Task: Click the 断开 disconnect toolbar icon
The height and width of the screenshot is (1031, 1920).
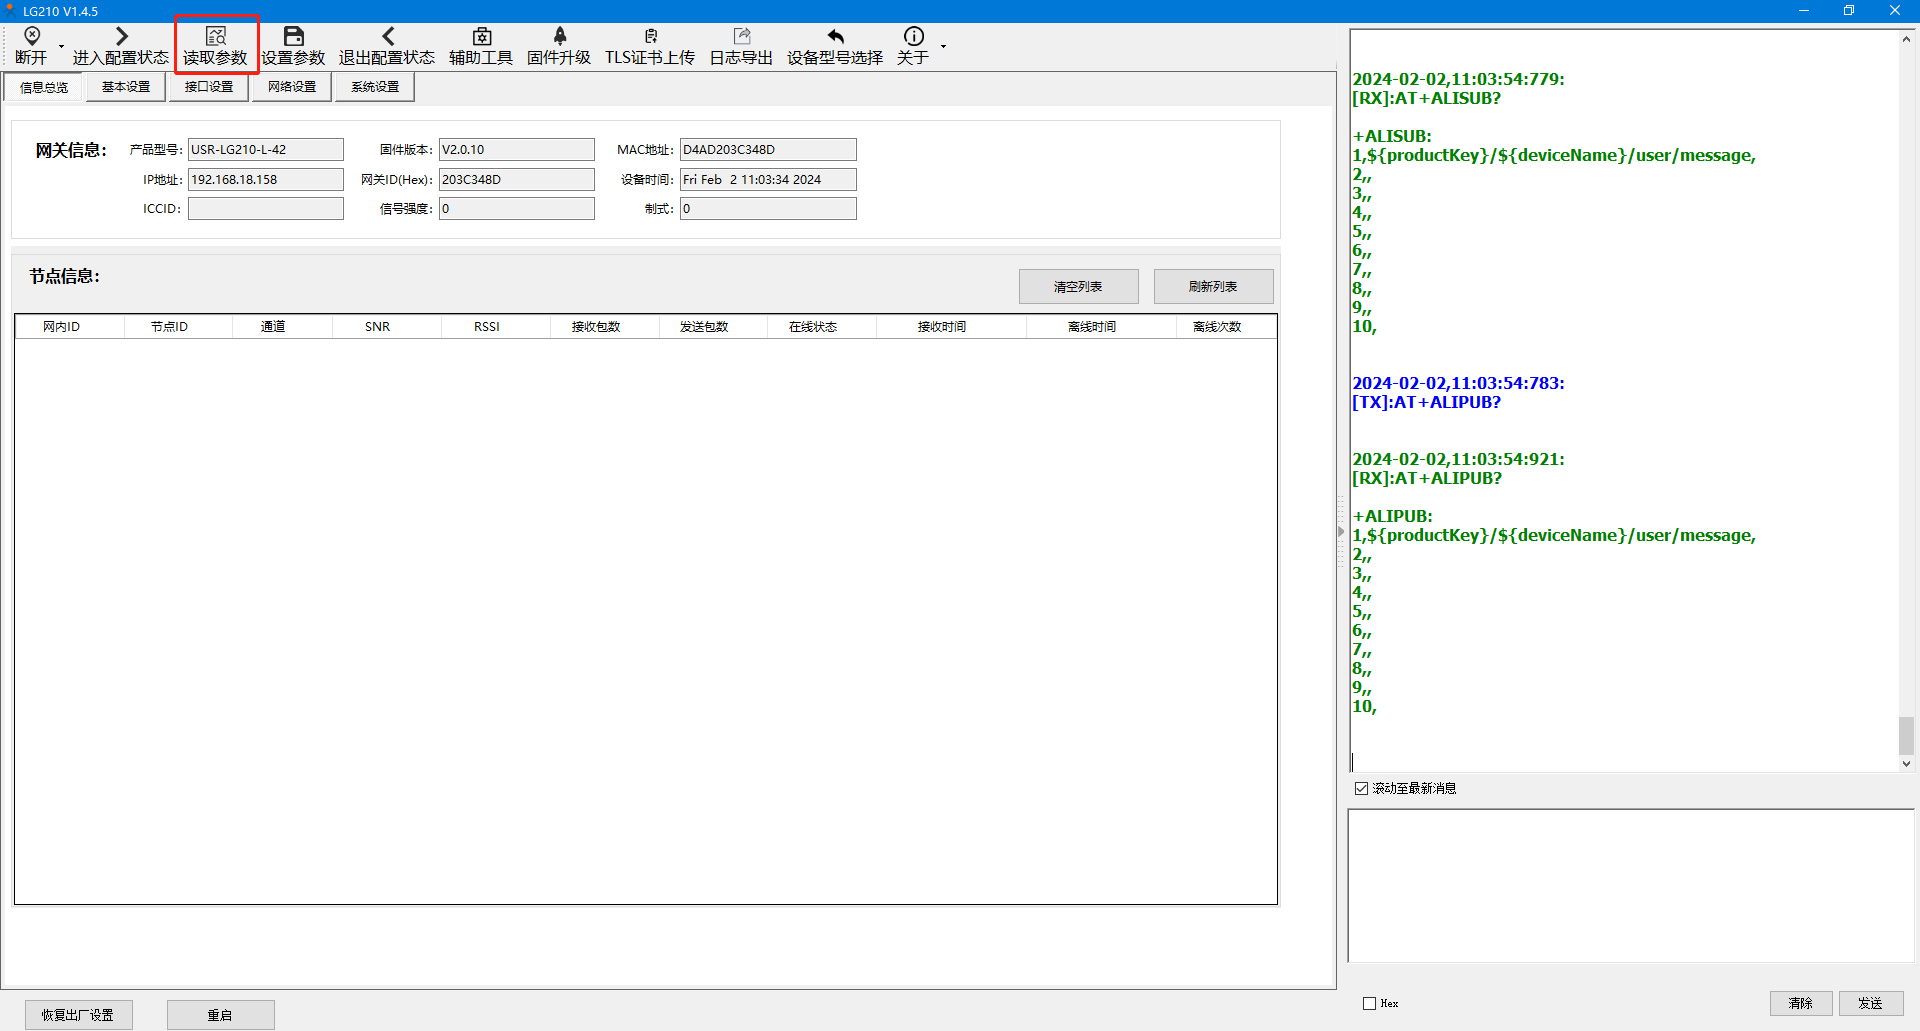Action: pos(32,36)
